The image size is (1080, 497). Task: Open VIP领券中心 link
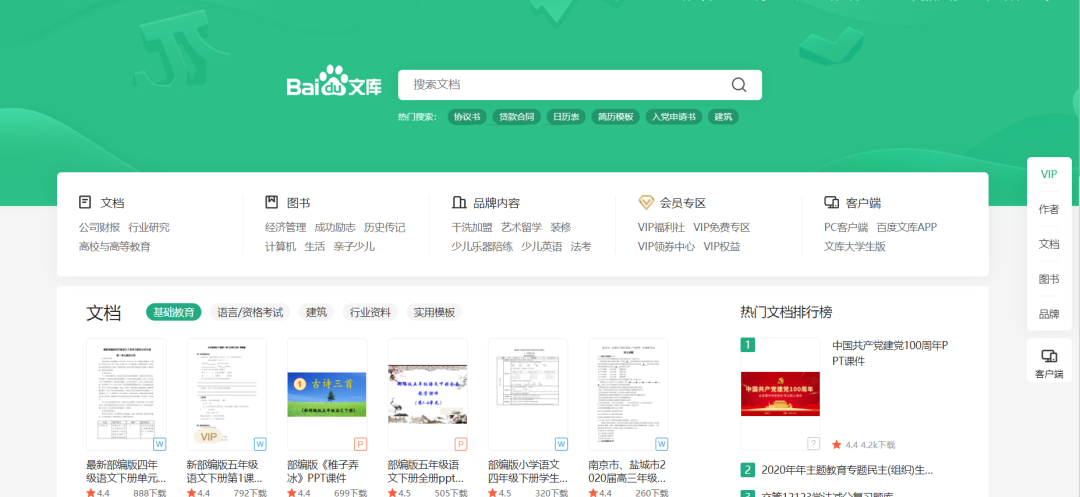point(666,246)
